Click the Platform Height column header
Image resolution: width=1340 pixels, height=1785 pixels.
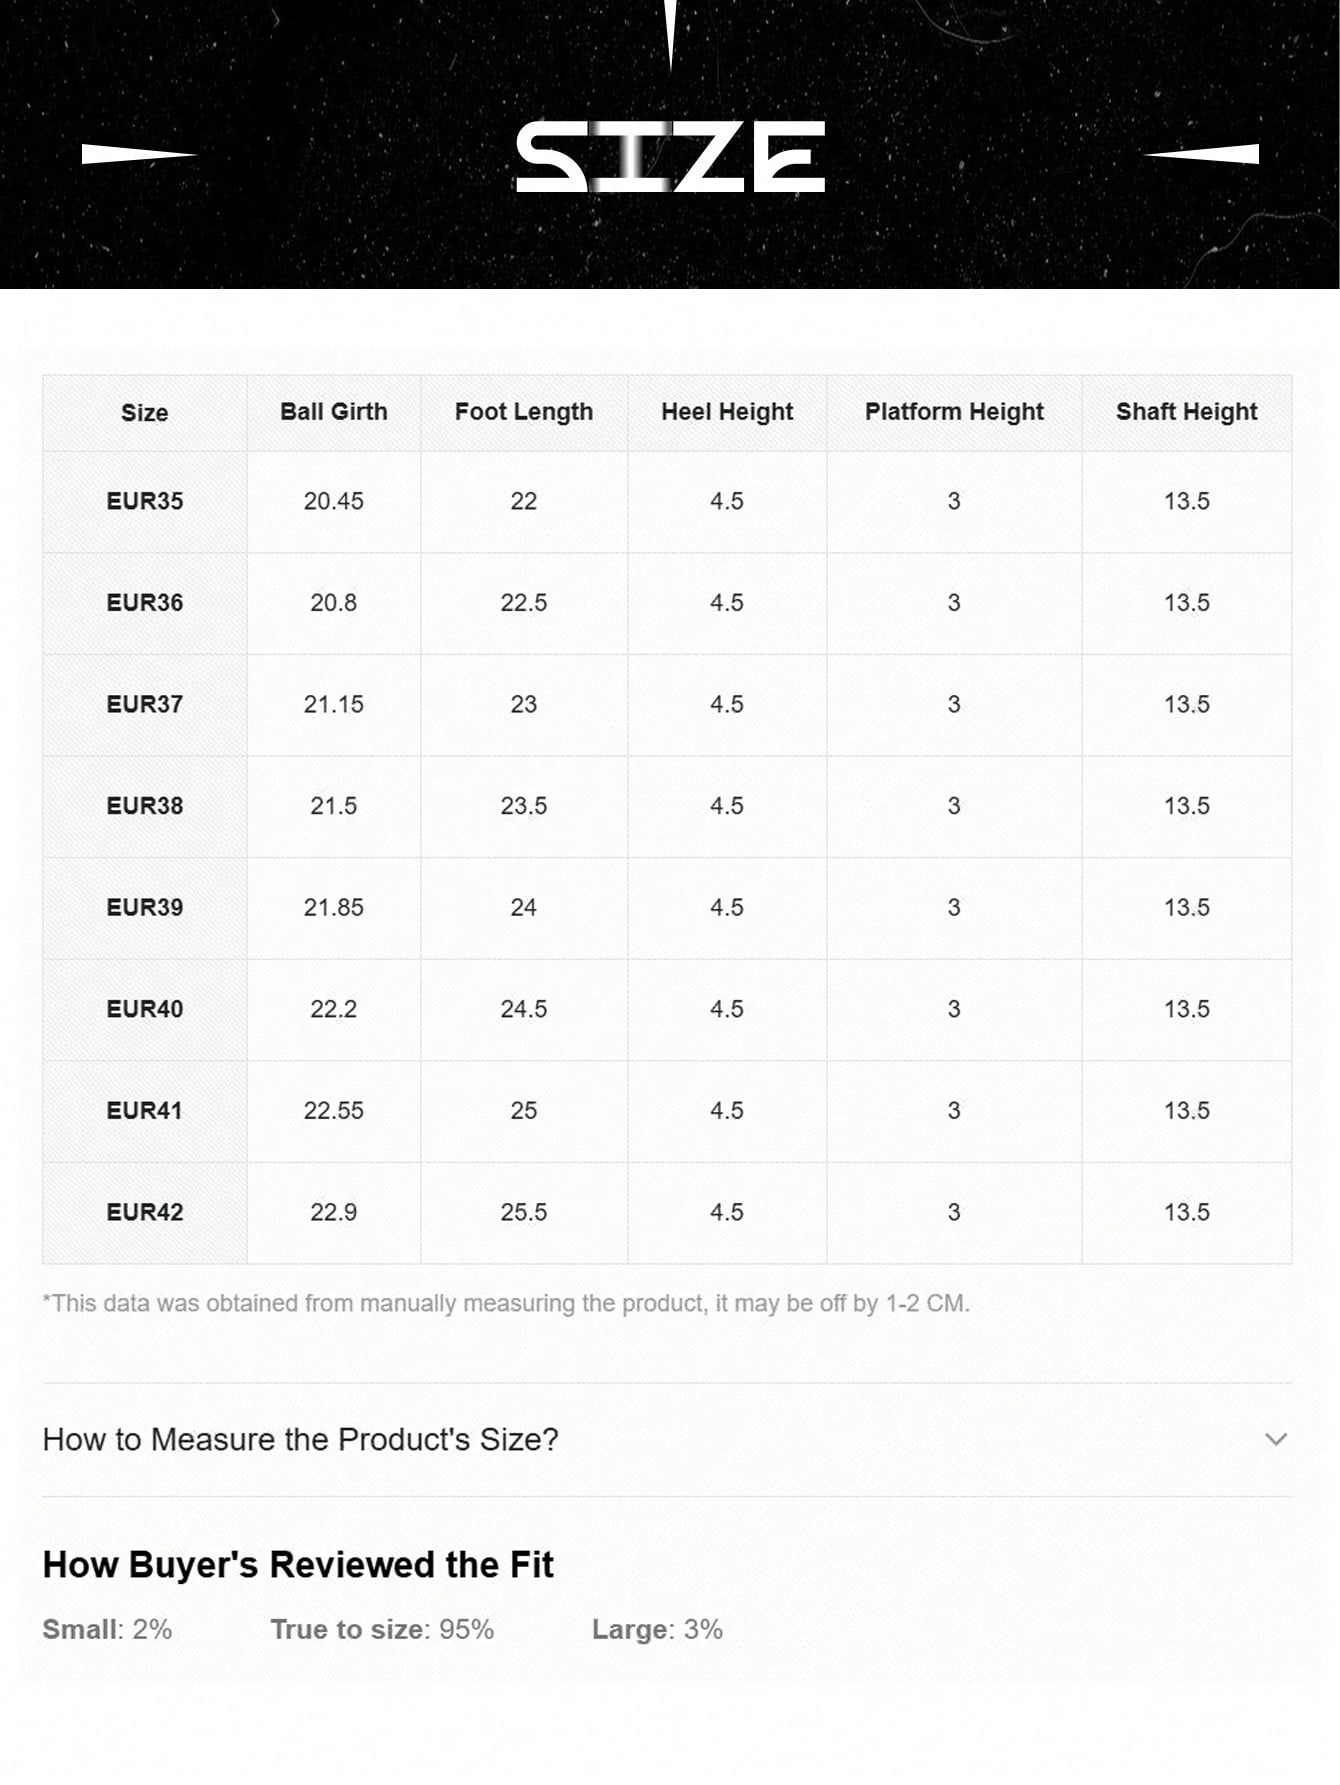[954, 412]
